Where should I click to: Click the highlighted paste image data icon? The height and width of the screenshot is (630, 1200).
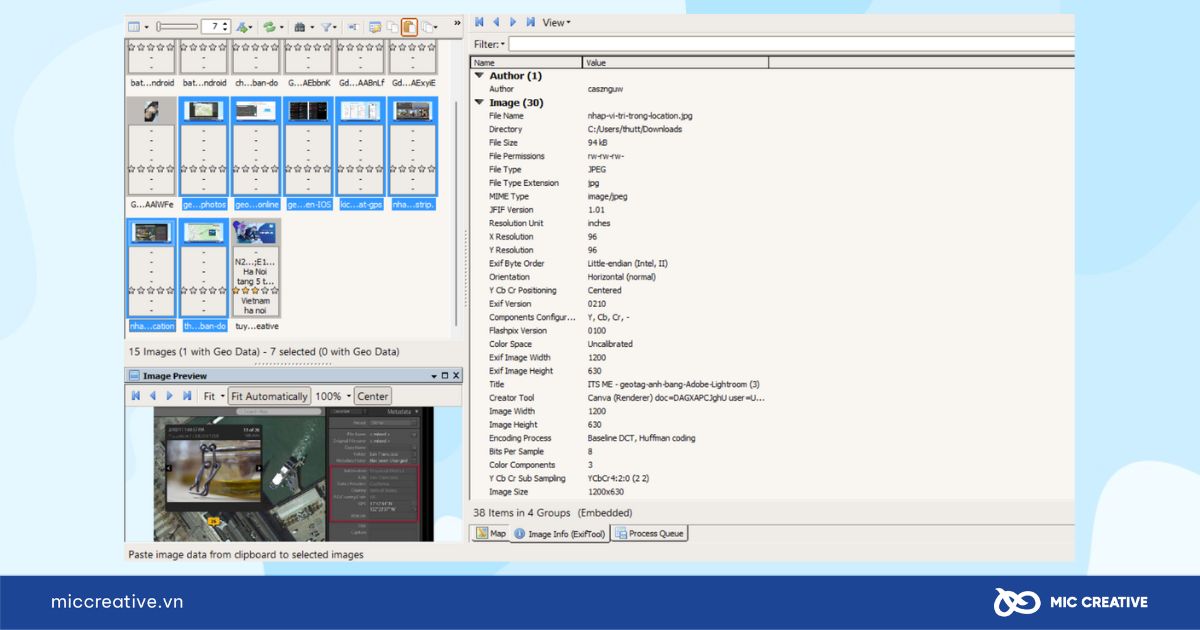(x=409, y=27)
